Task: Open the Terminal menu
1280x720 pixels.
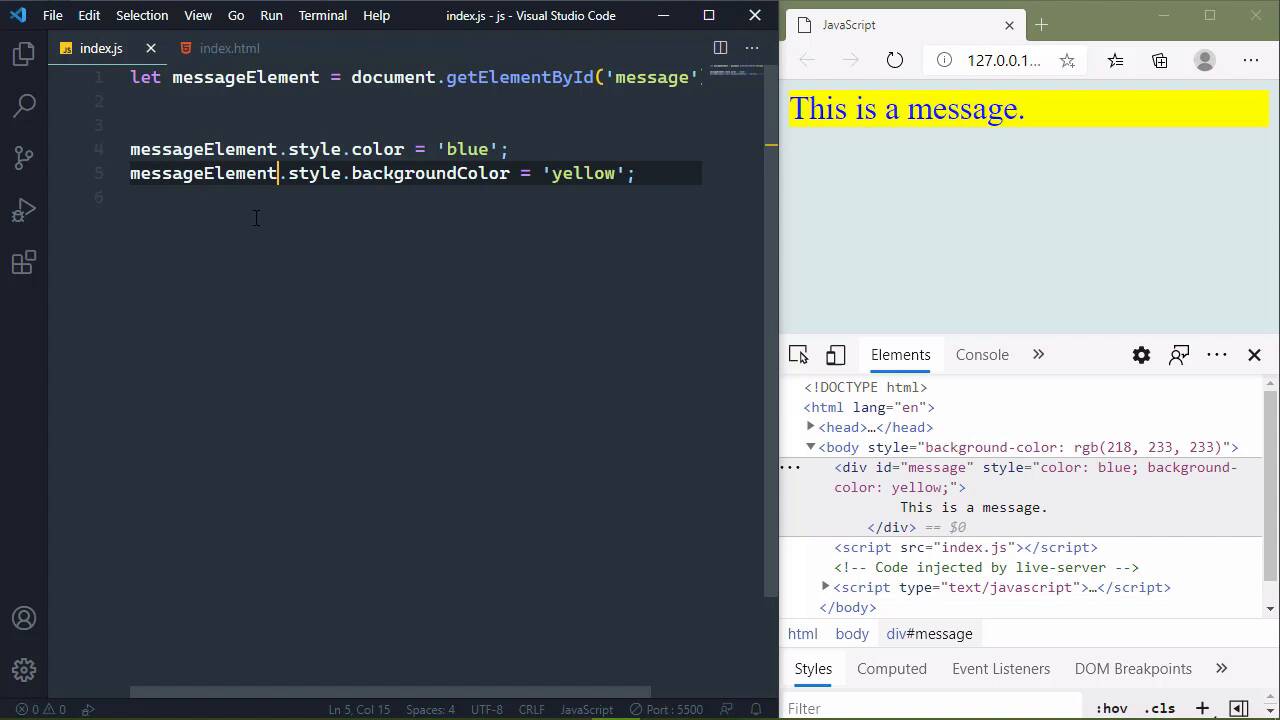Action: tap(323, 15)
